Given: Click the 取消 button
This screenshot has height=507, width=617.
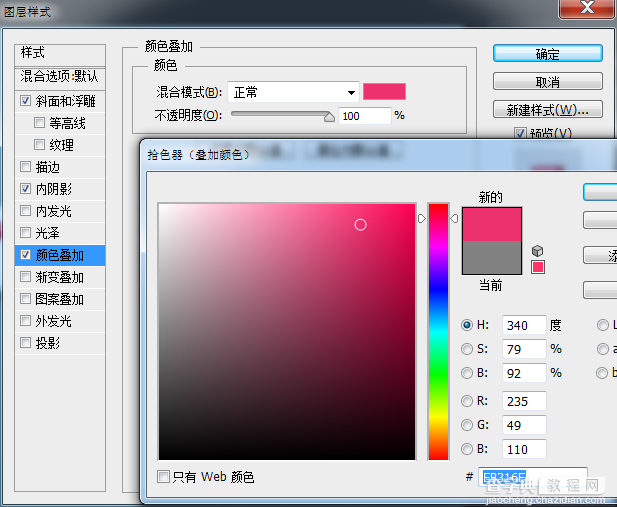Looking at the screenshot, I should (548, 81).
